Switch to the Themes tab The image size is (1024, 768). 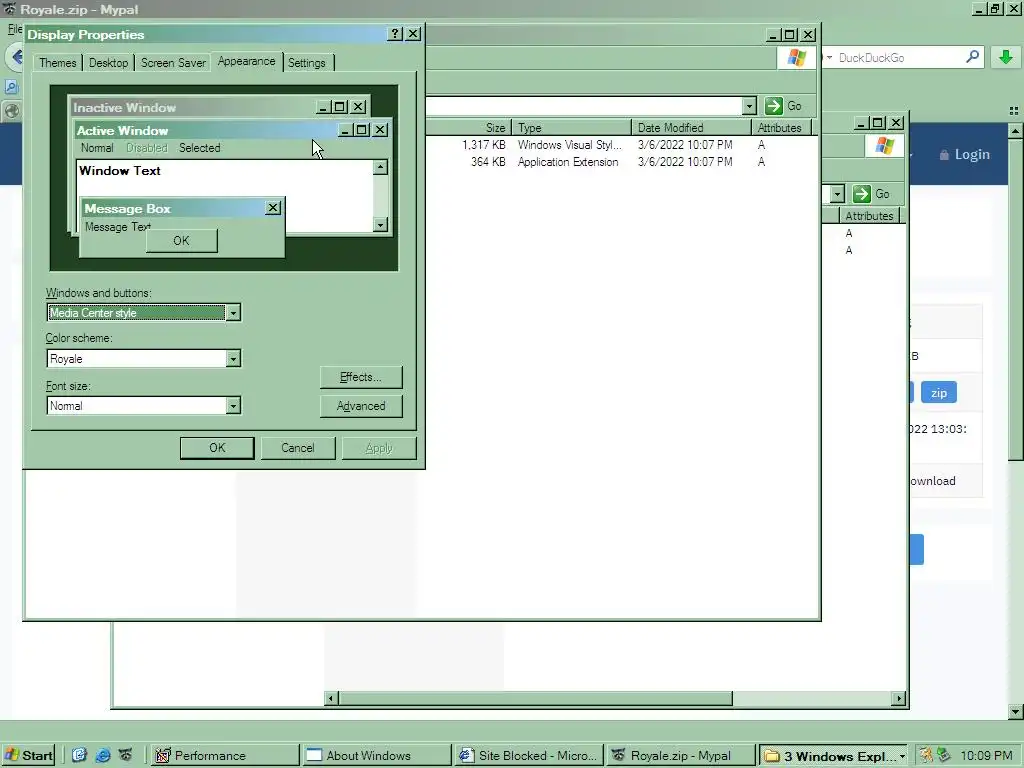click(57, 63)
